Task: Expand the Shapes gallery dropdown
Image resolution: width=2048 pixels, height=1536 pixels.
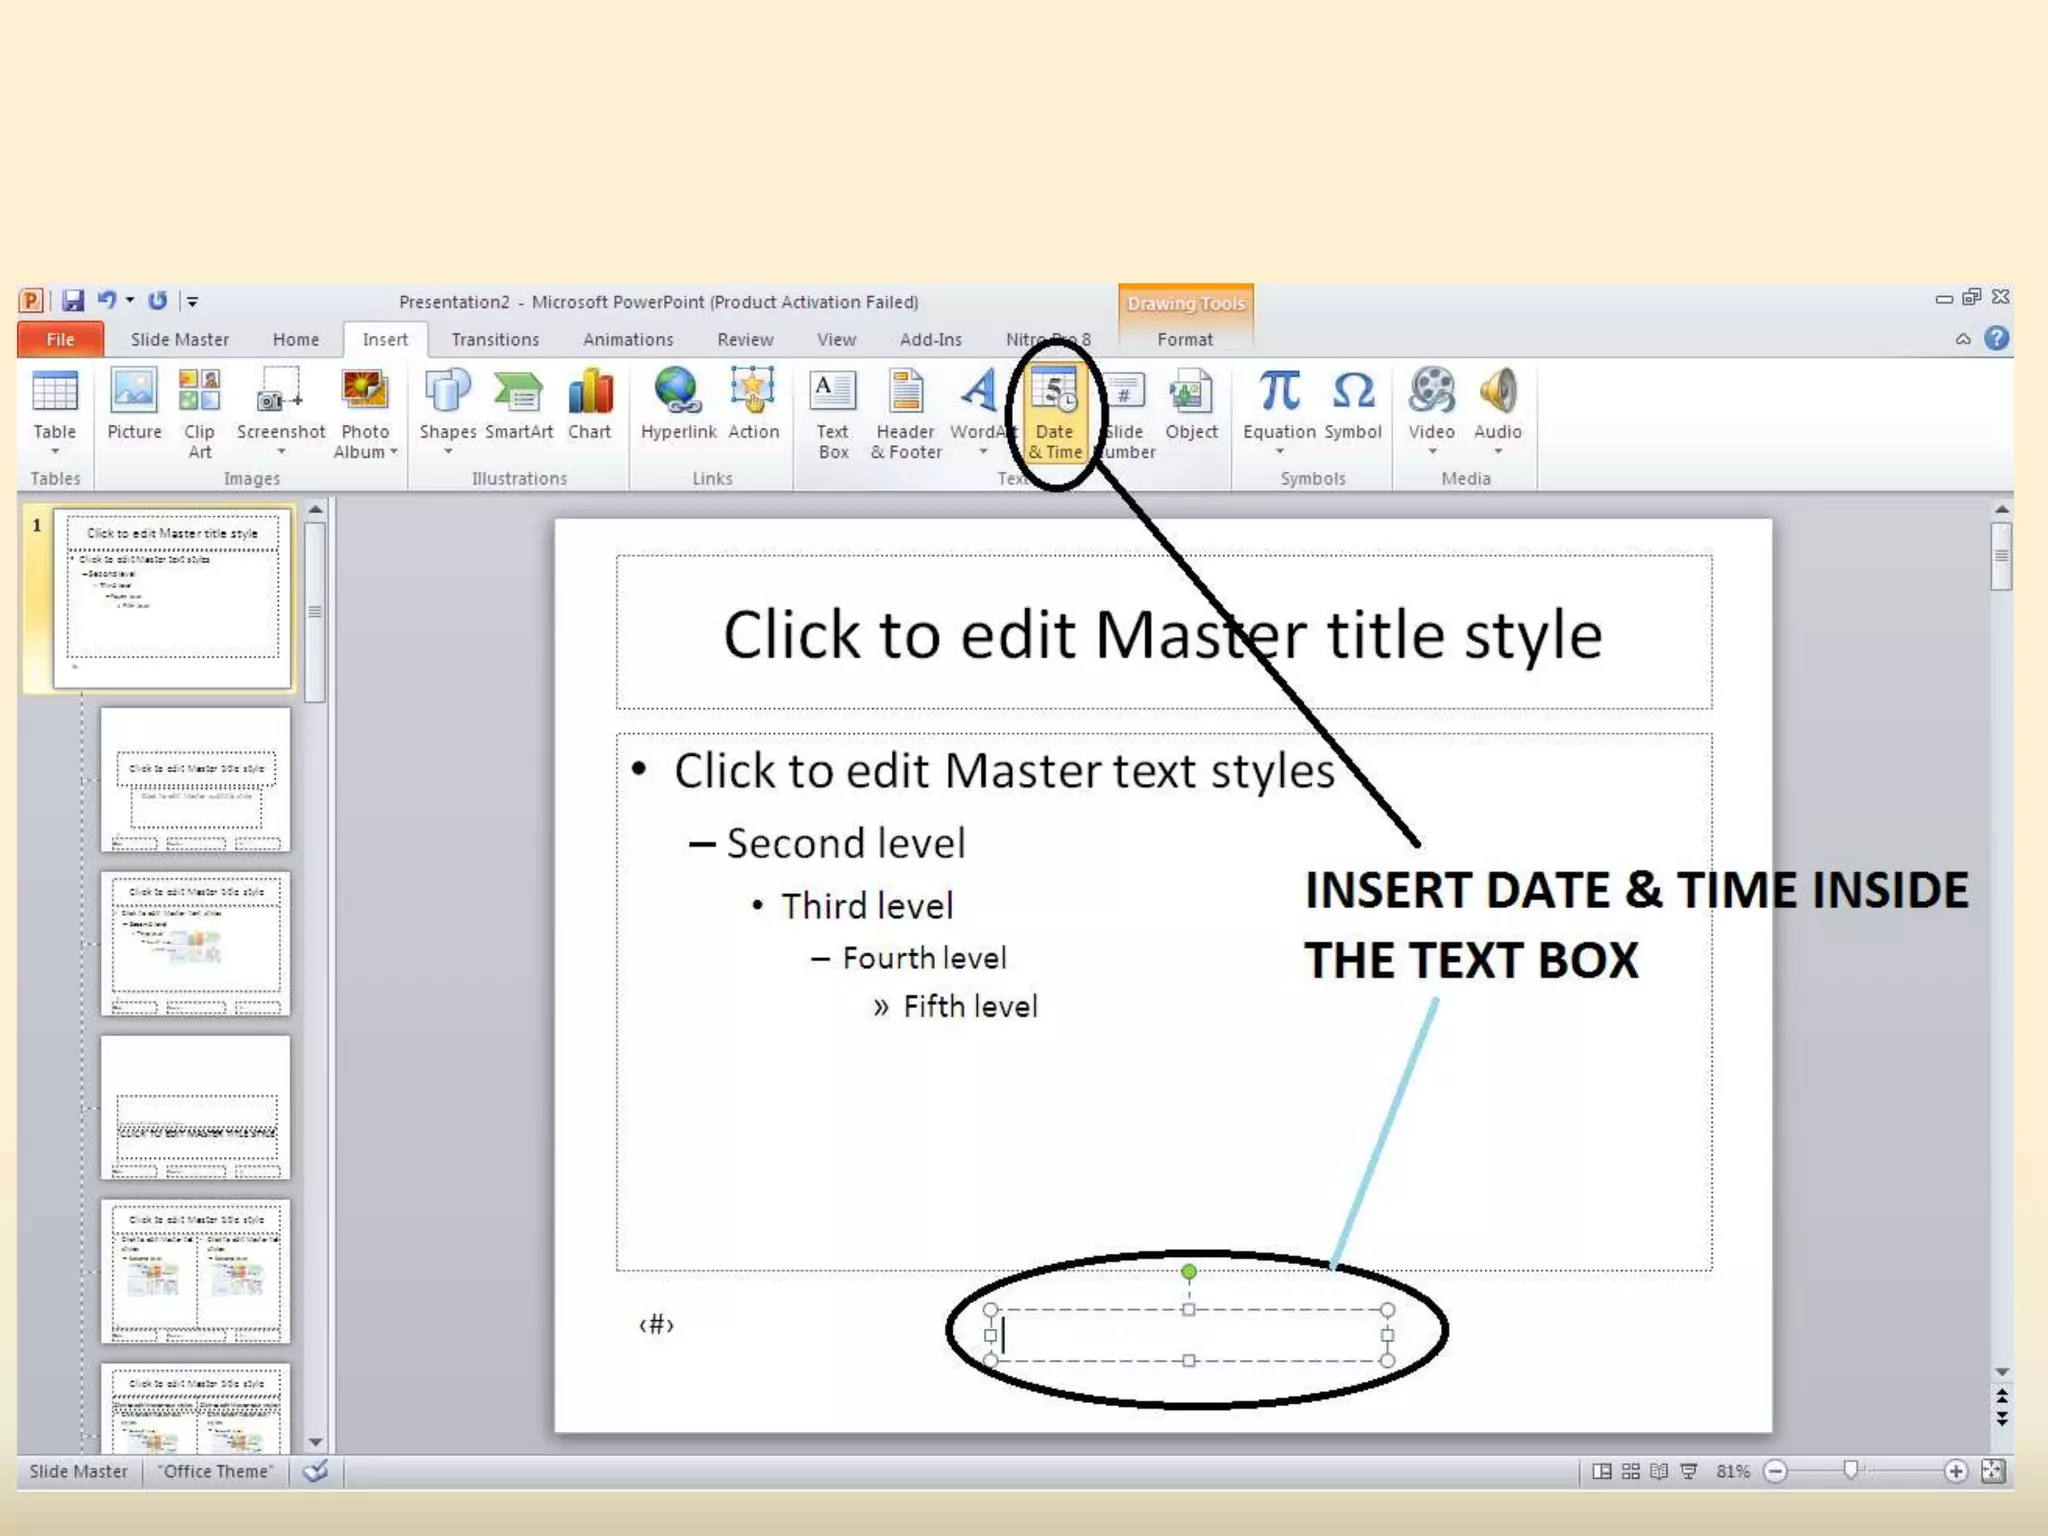Action: pyautogui.click(x=448, y=452)
